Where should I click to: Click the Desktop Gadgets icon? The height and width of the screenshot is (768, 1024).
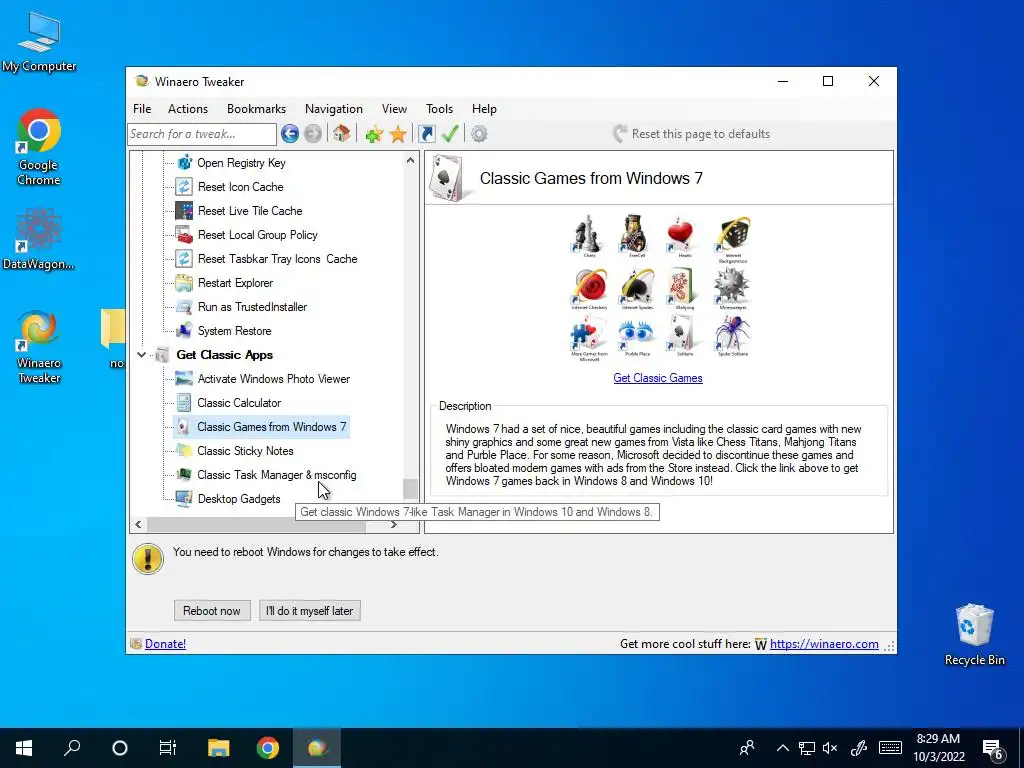click(x=184, y=499)
